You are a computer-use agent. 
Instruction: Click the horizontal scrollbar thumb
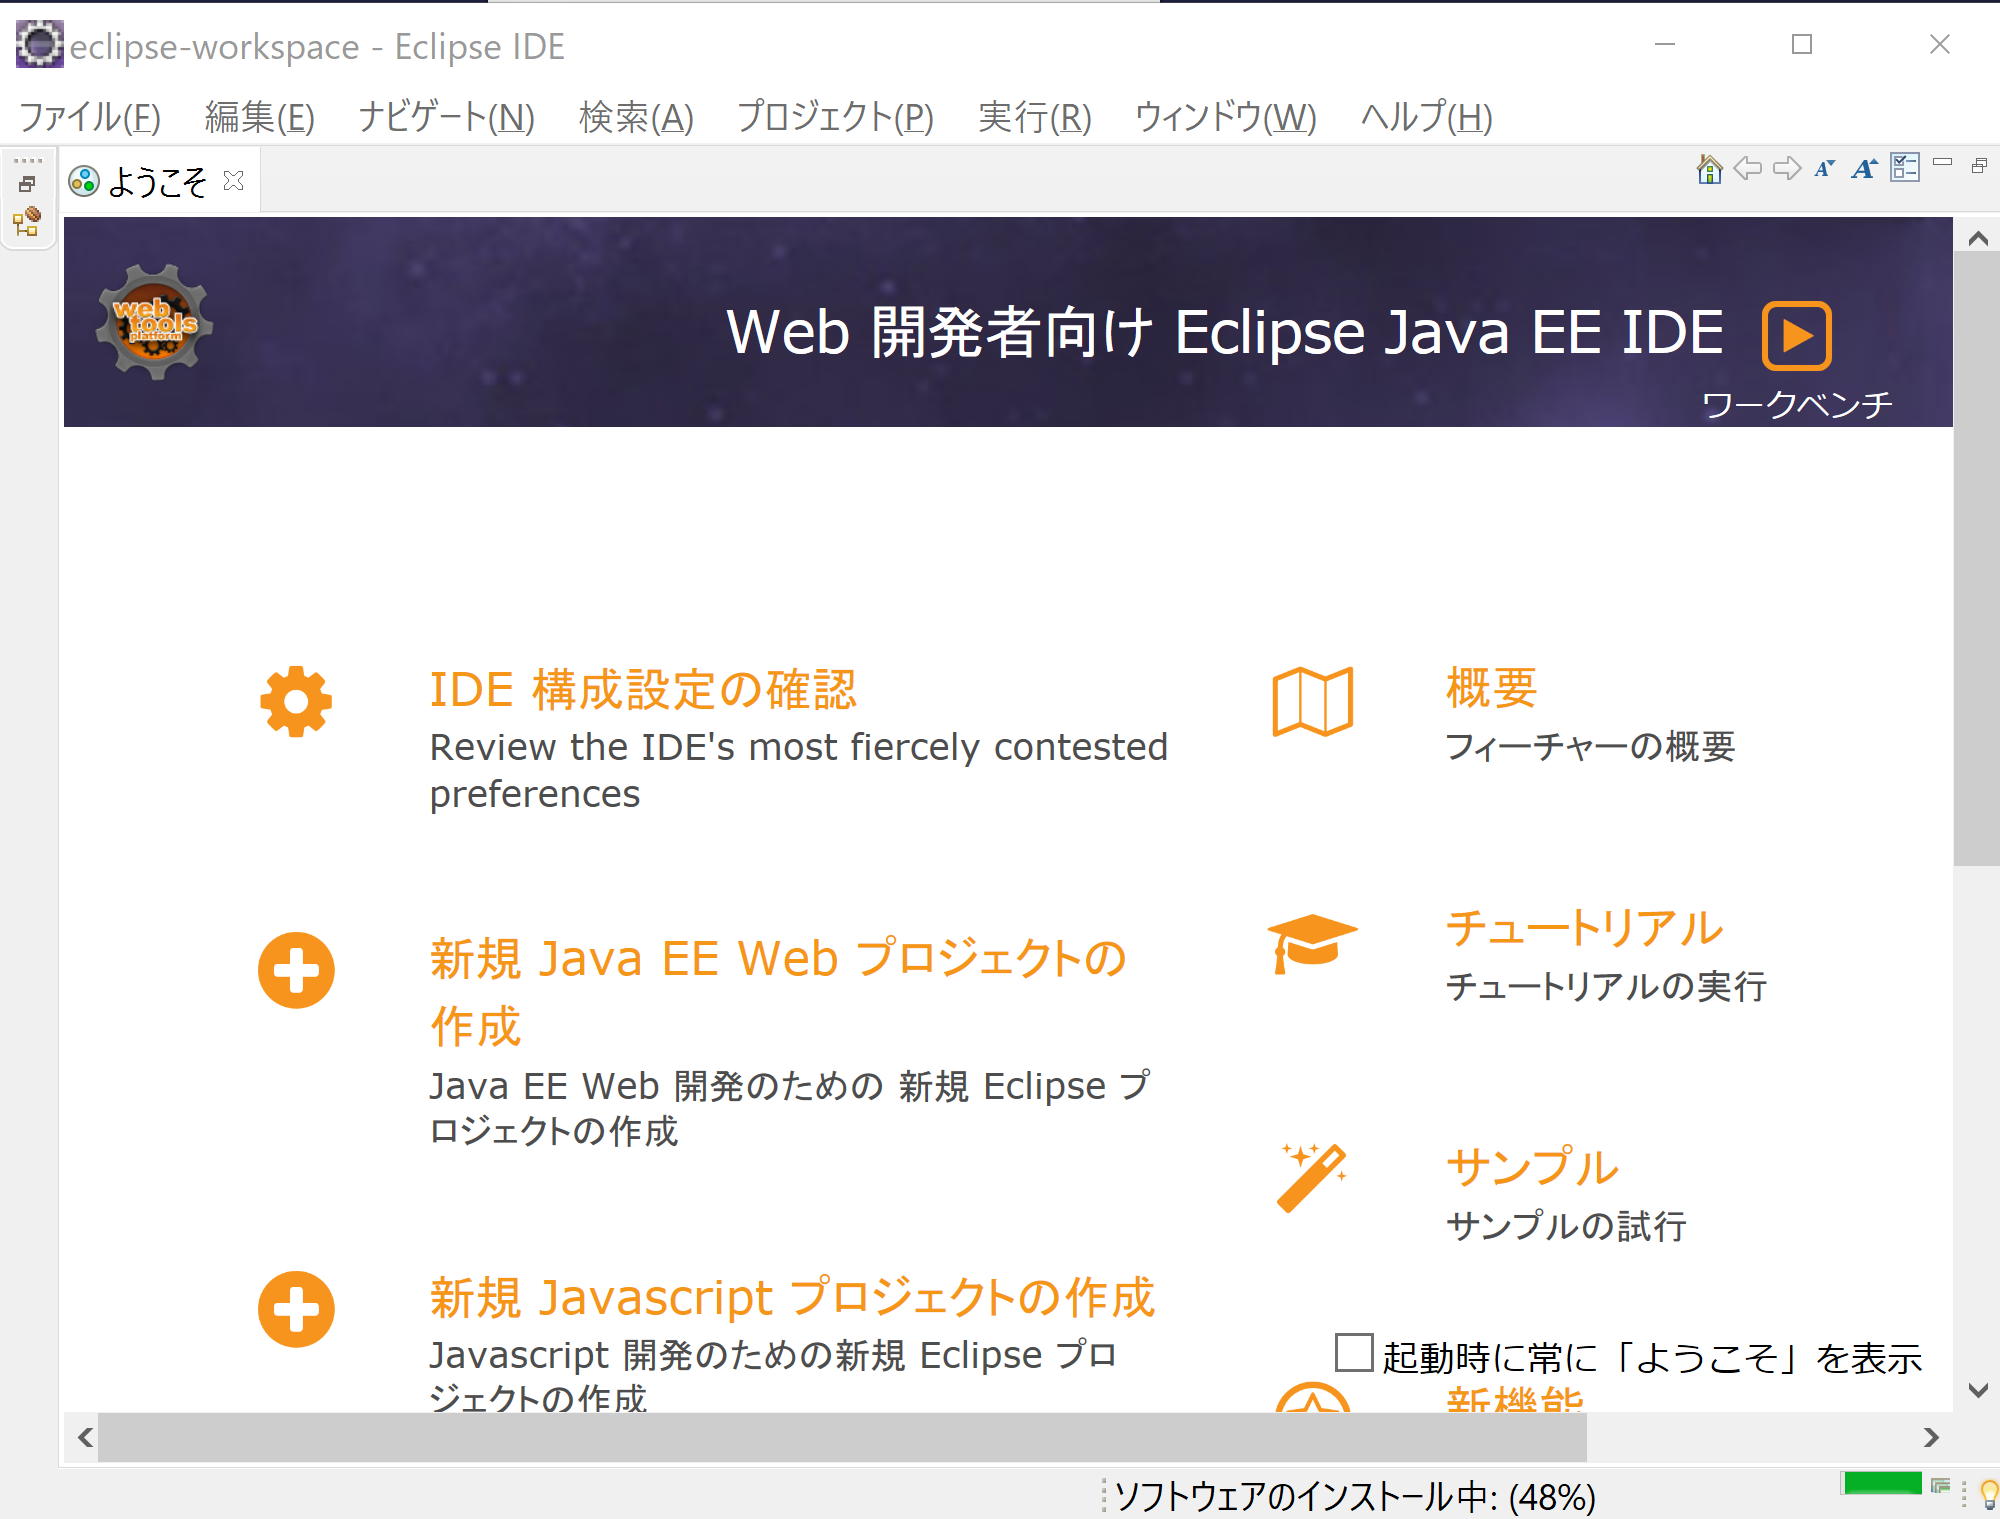coord(842,1437)
